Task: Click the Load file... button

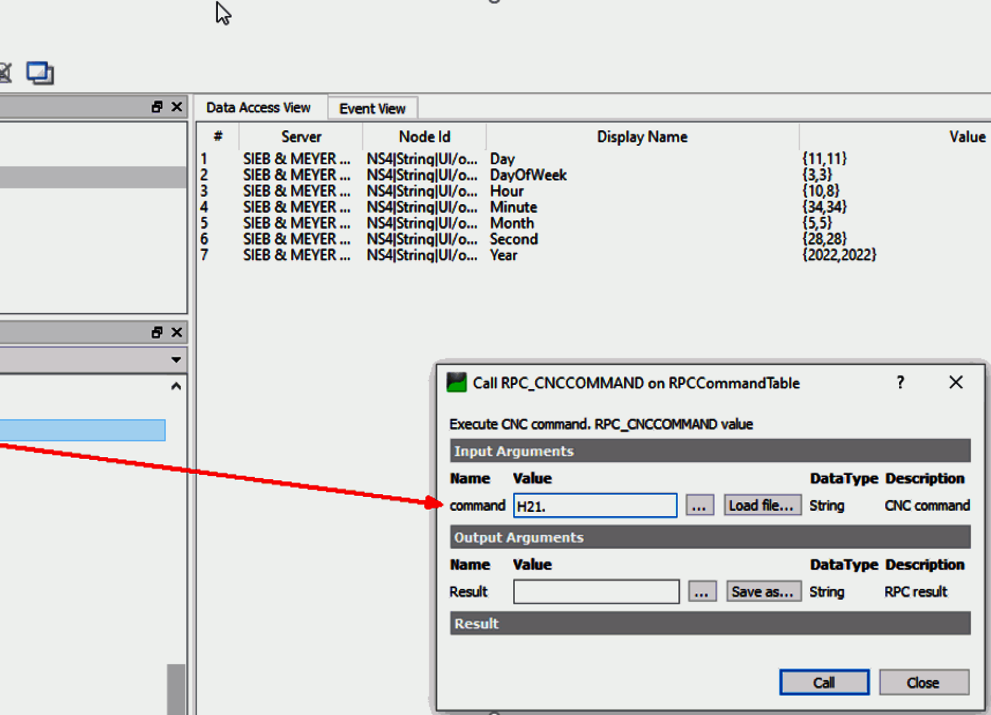Action: 761,506
